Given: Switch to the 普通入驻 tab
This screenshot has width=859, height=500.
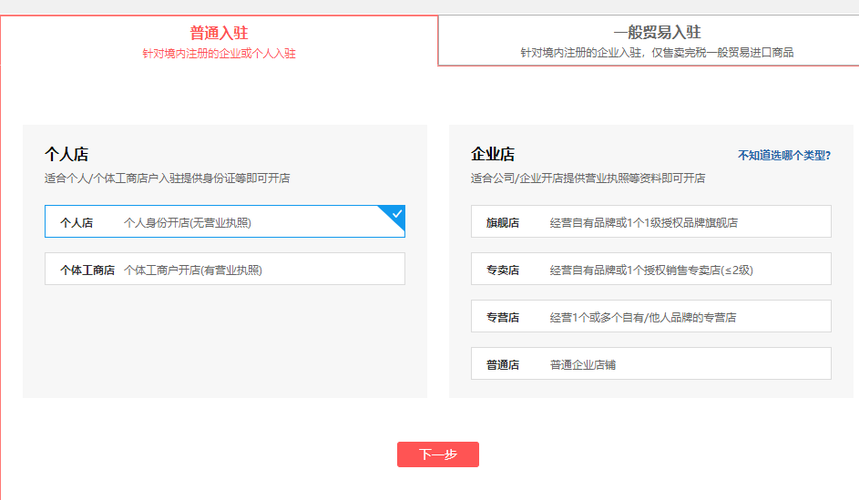Looking at the screenshot, I should tap(218, 33).
